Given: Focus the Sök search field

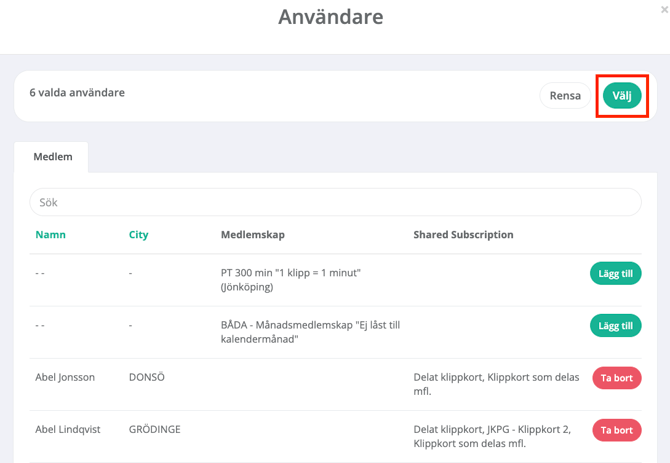Looking at the screenshot, I should 335,202.
